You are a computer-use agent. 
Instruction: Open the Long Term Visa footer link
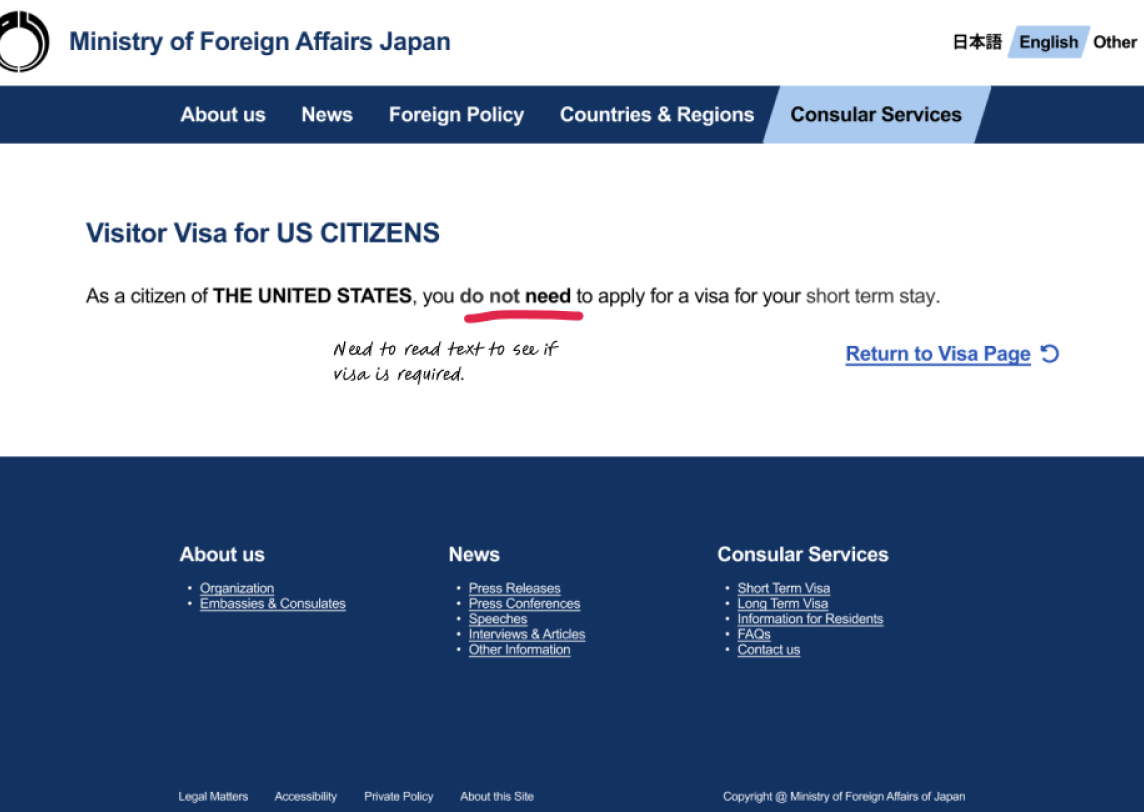783,603
